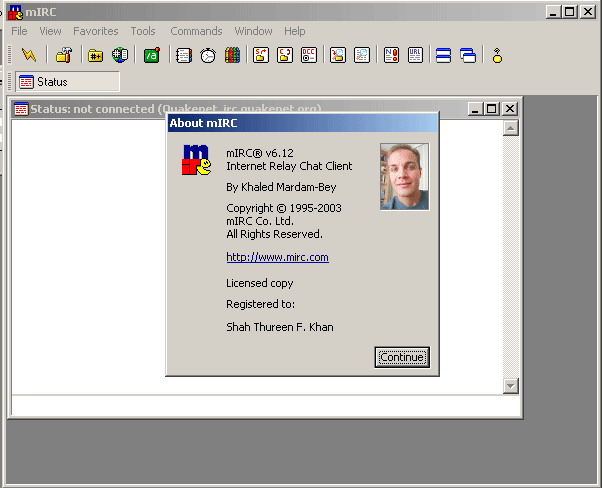
Task: Click the Connect lightning bolt icon
Action: click(x=29, y=55)
